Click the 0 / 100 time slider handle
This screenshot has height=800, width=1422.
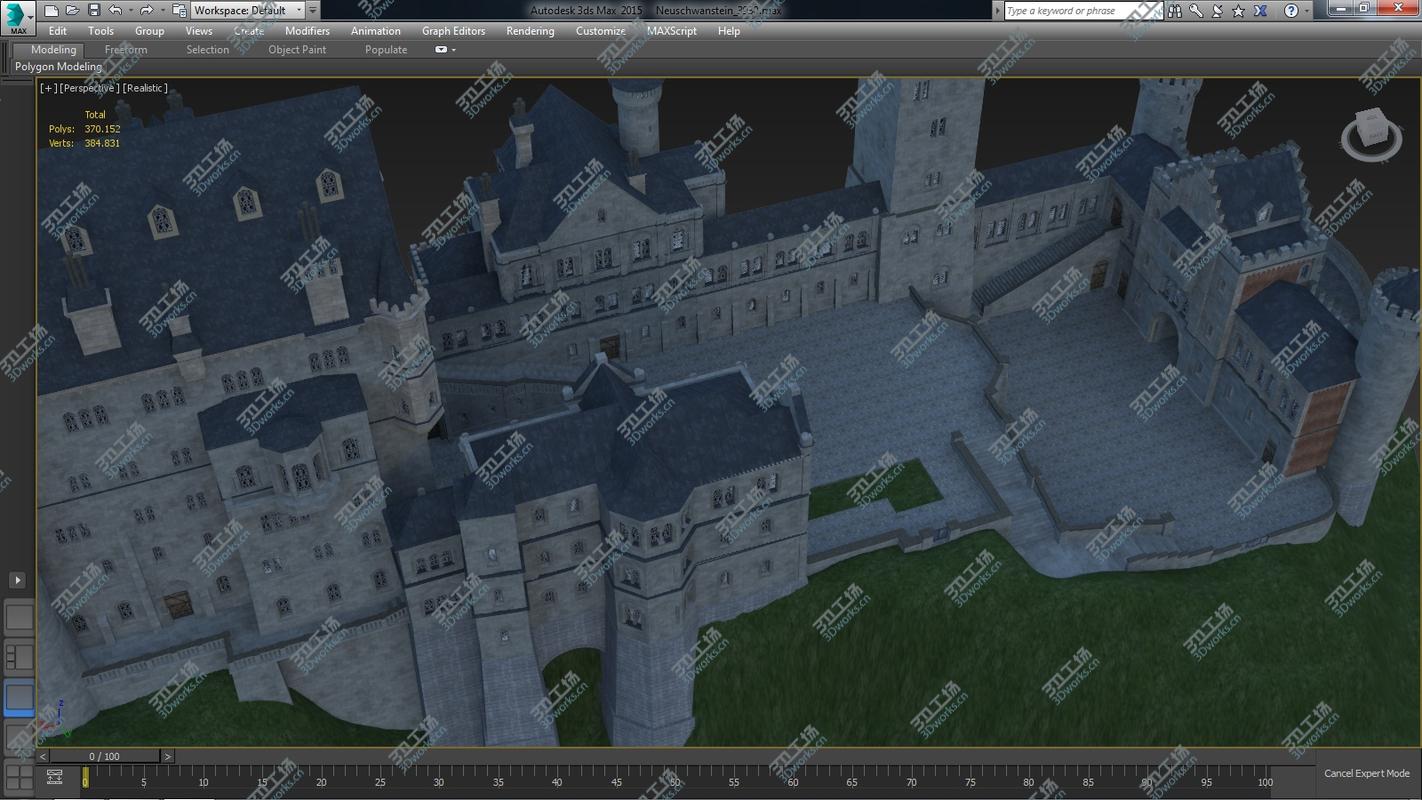coord(105,757)
